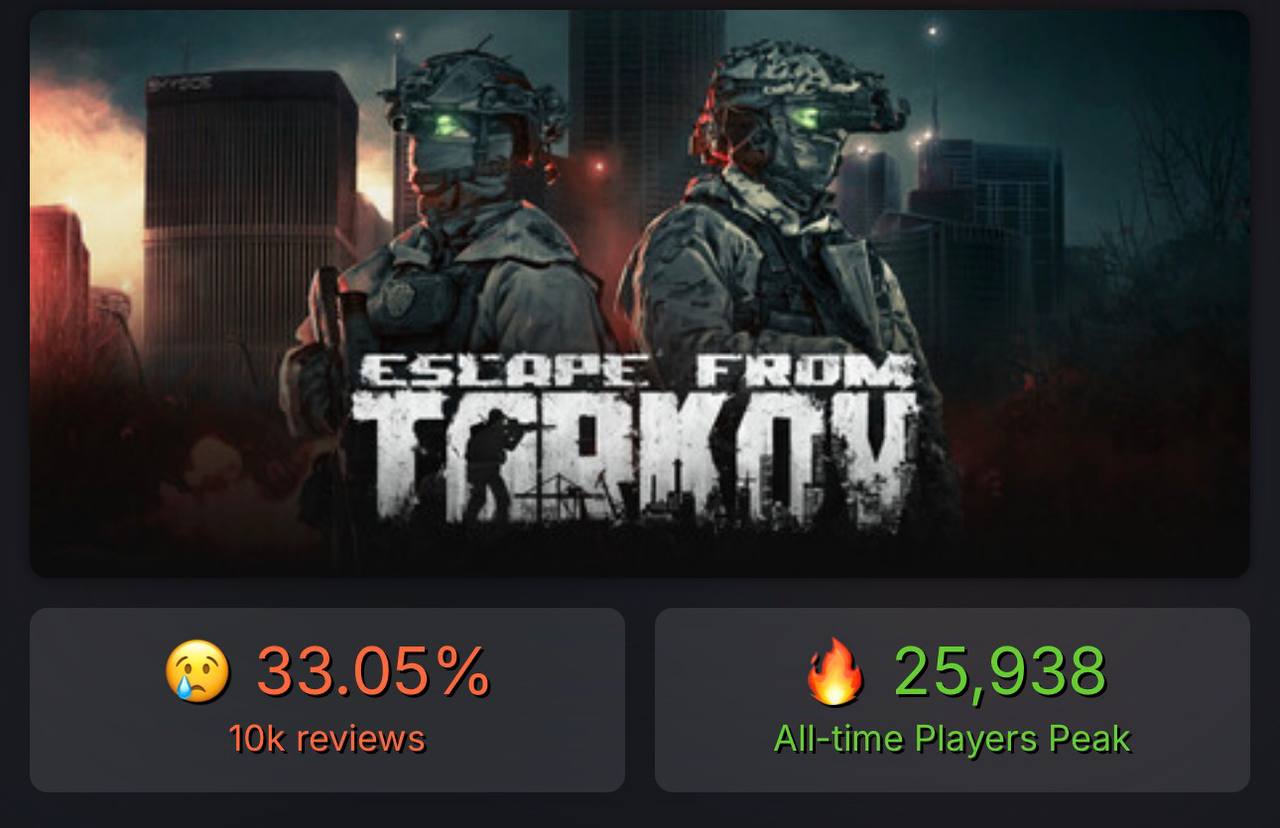Screen dimensions: 1280x828
Task: Select the review score card background
Action: click(x=327, y=700)
